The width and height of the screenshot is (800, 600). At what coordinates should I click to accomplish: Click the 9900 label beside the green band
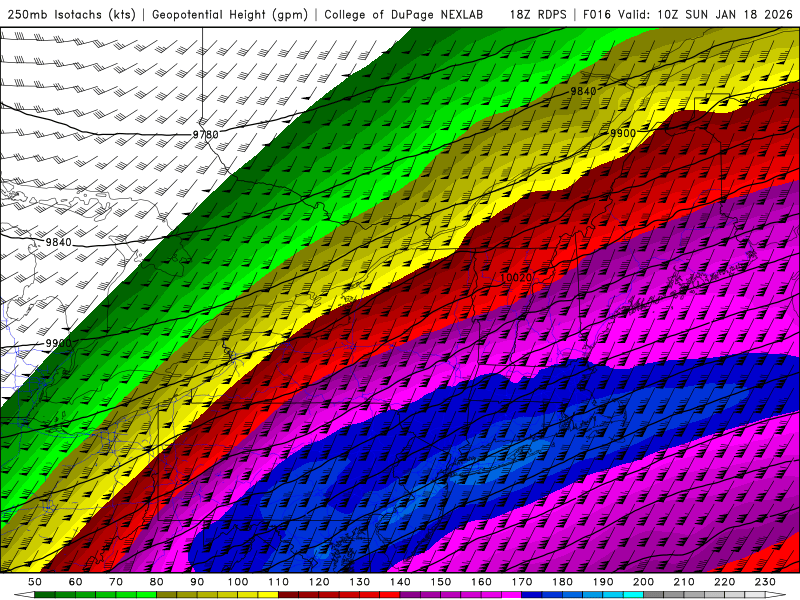coord(59,343)
